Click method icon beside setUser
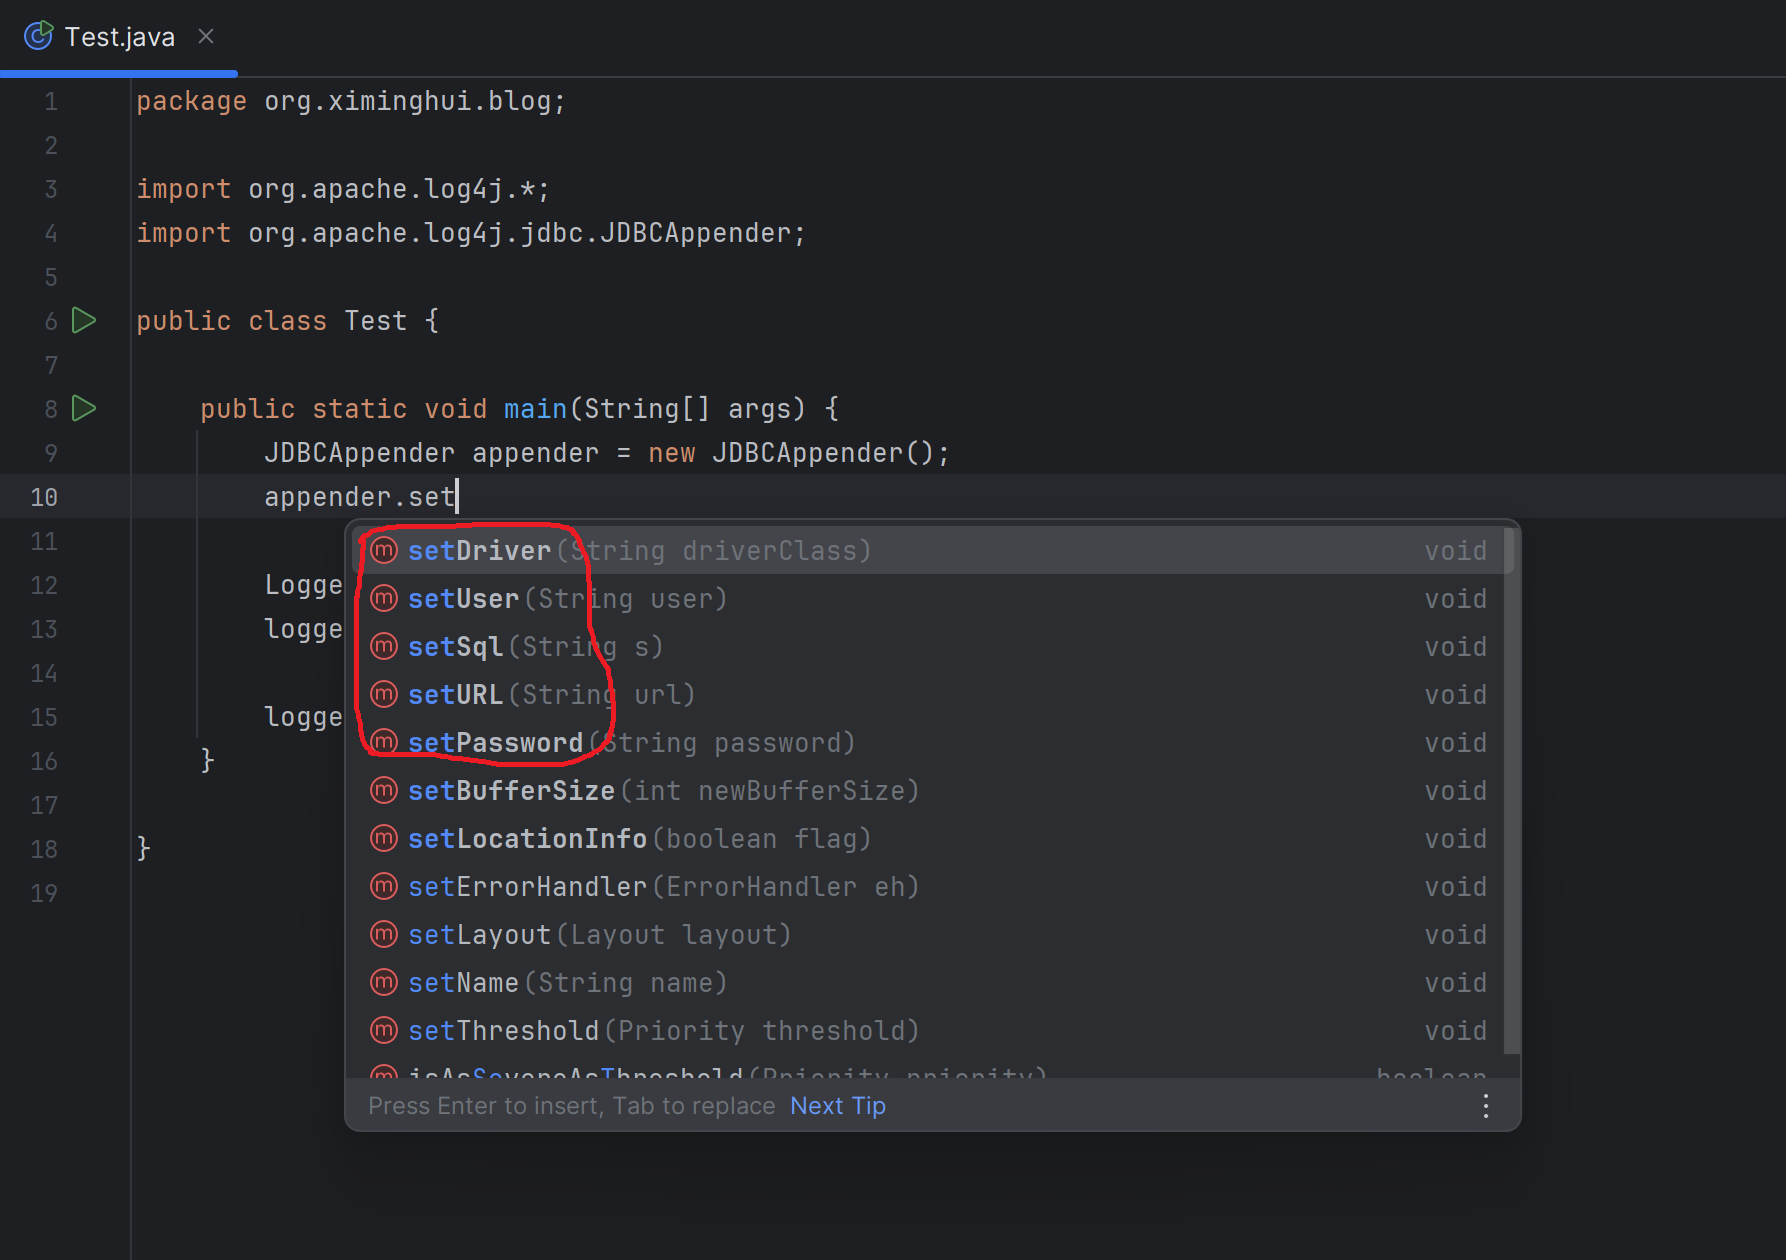 (x=384, y=598)
